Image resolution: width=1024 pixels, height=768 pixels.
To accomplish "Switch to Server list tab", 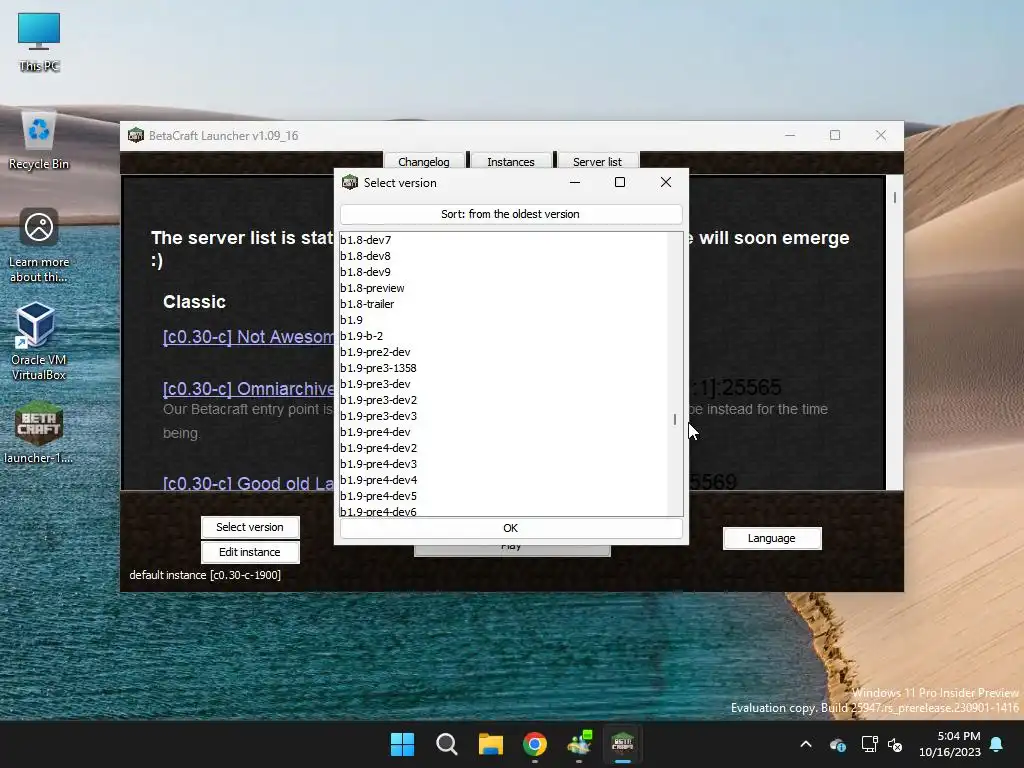I will tap(598, 161).
